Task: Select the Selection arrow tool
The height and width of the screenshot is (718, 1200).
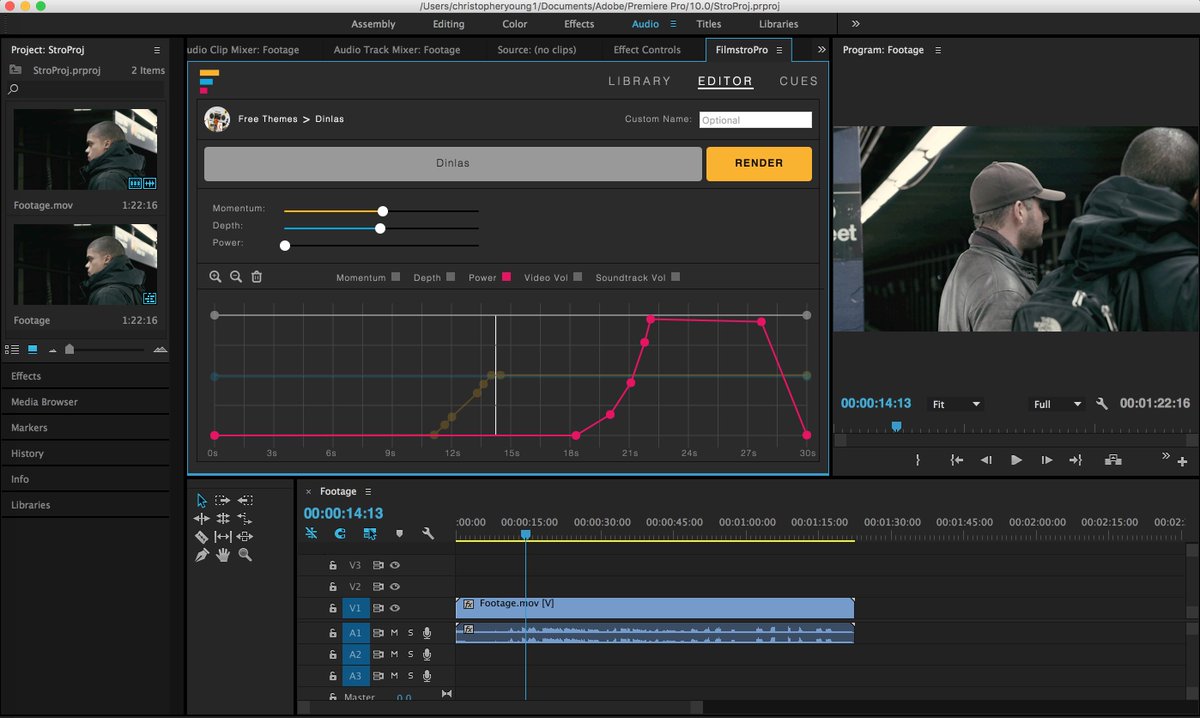Action: [x=202, y=500]
